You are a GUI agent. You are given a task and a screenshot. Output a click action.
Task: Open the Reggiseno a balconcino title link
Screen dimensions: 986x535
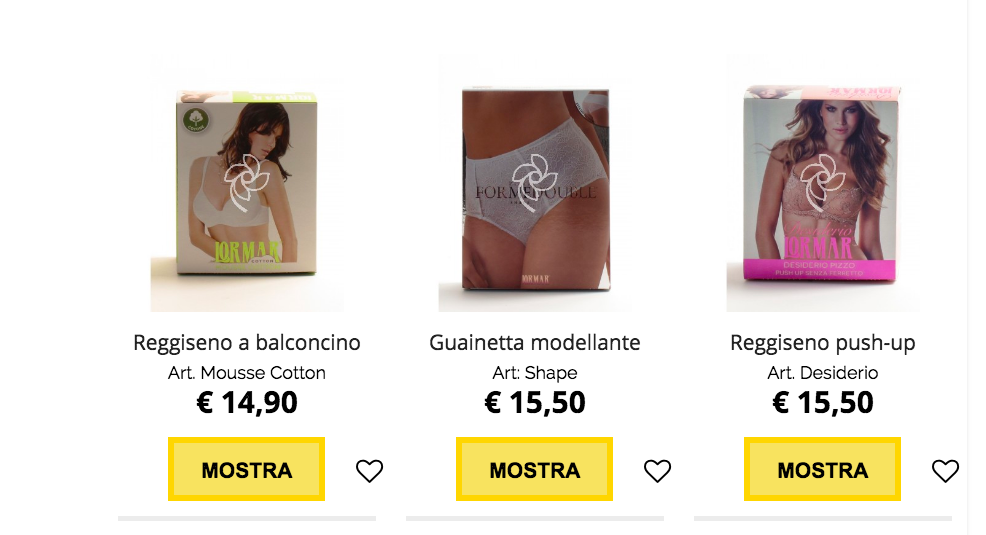[x=246, y=343]
